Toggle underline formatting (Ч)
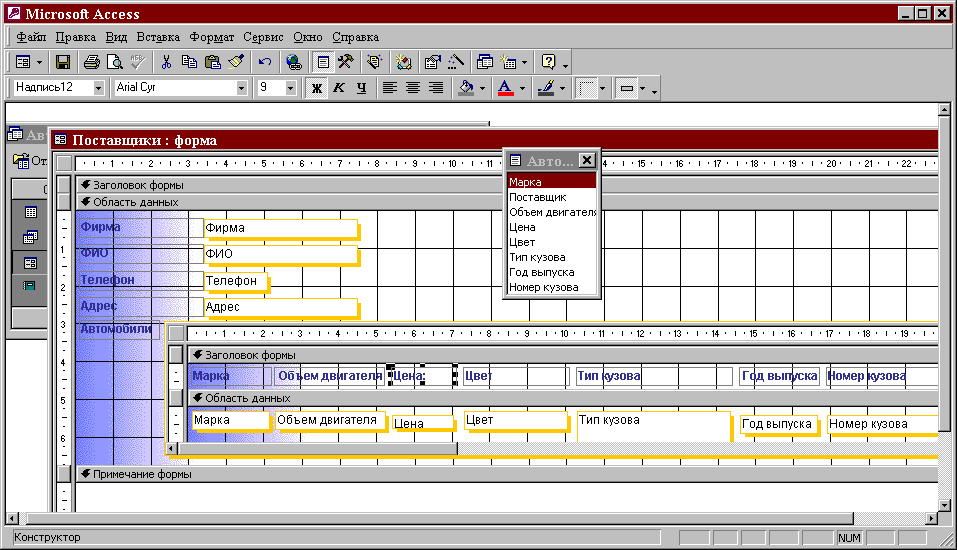 [361, 88]
